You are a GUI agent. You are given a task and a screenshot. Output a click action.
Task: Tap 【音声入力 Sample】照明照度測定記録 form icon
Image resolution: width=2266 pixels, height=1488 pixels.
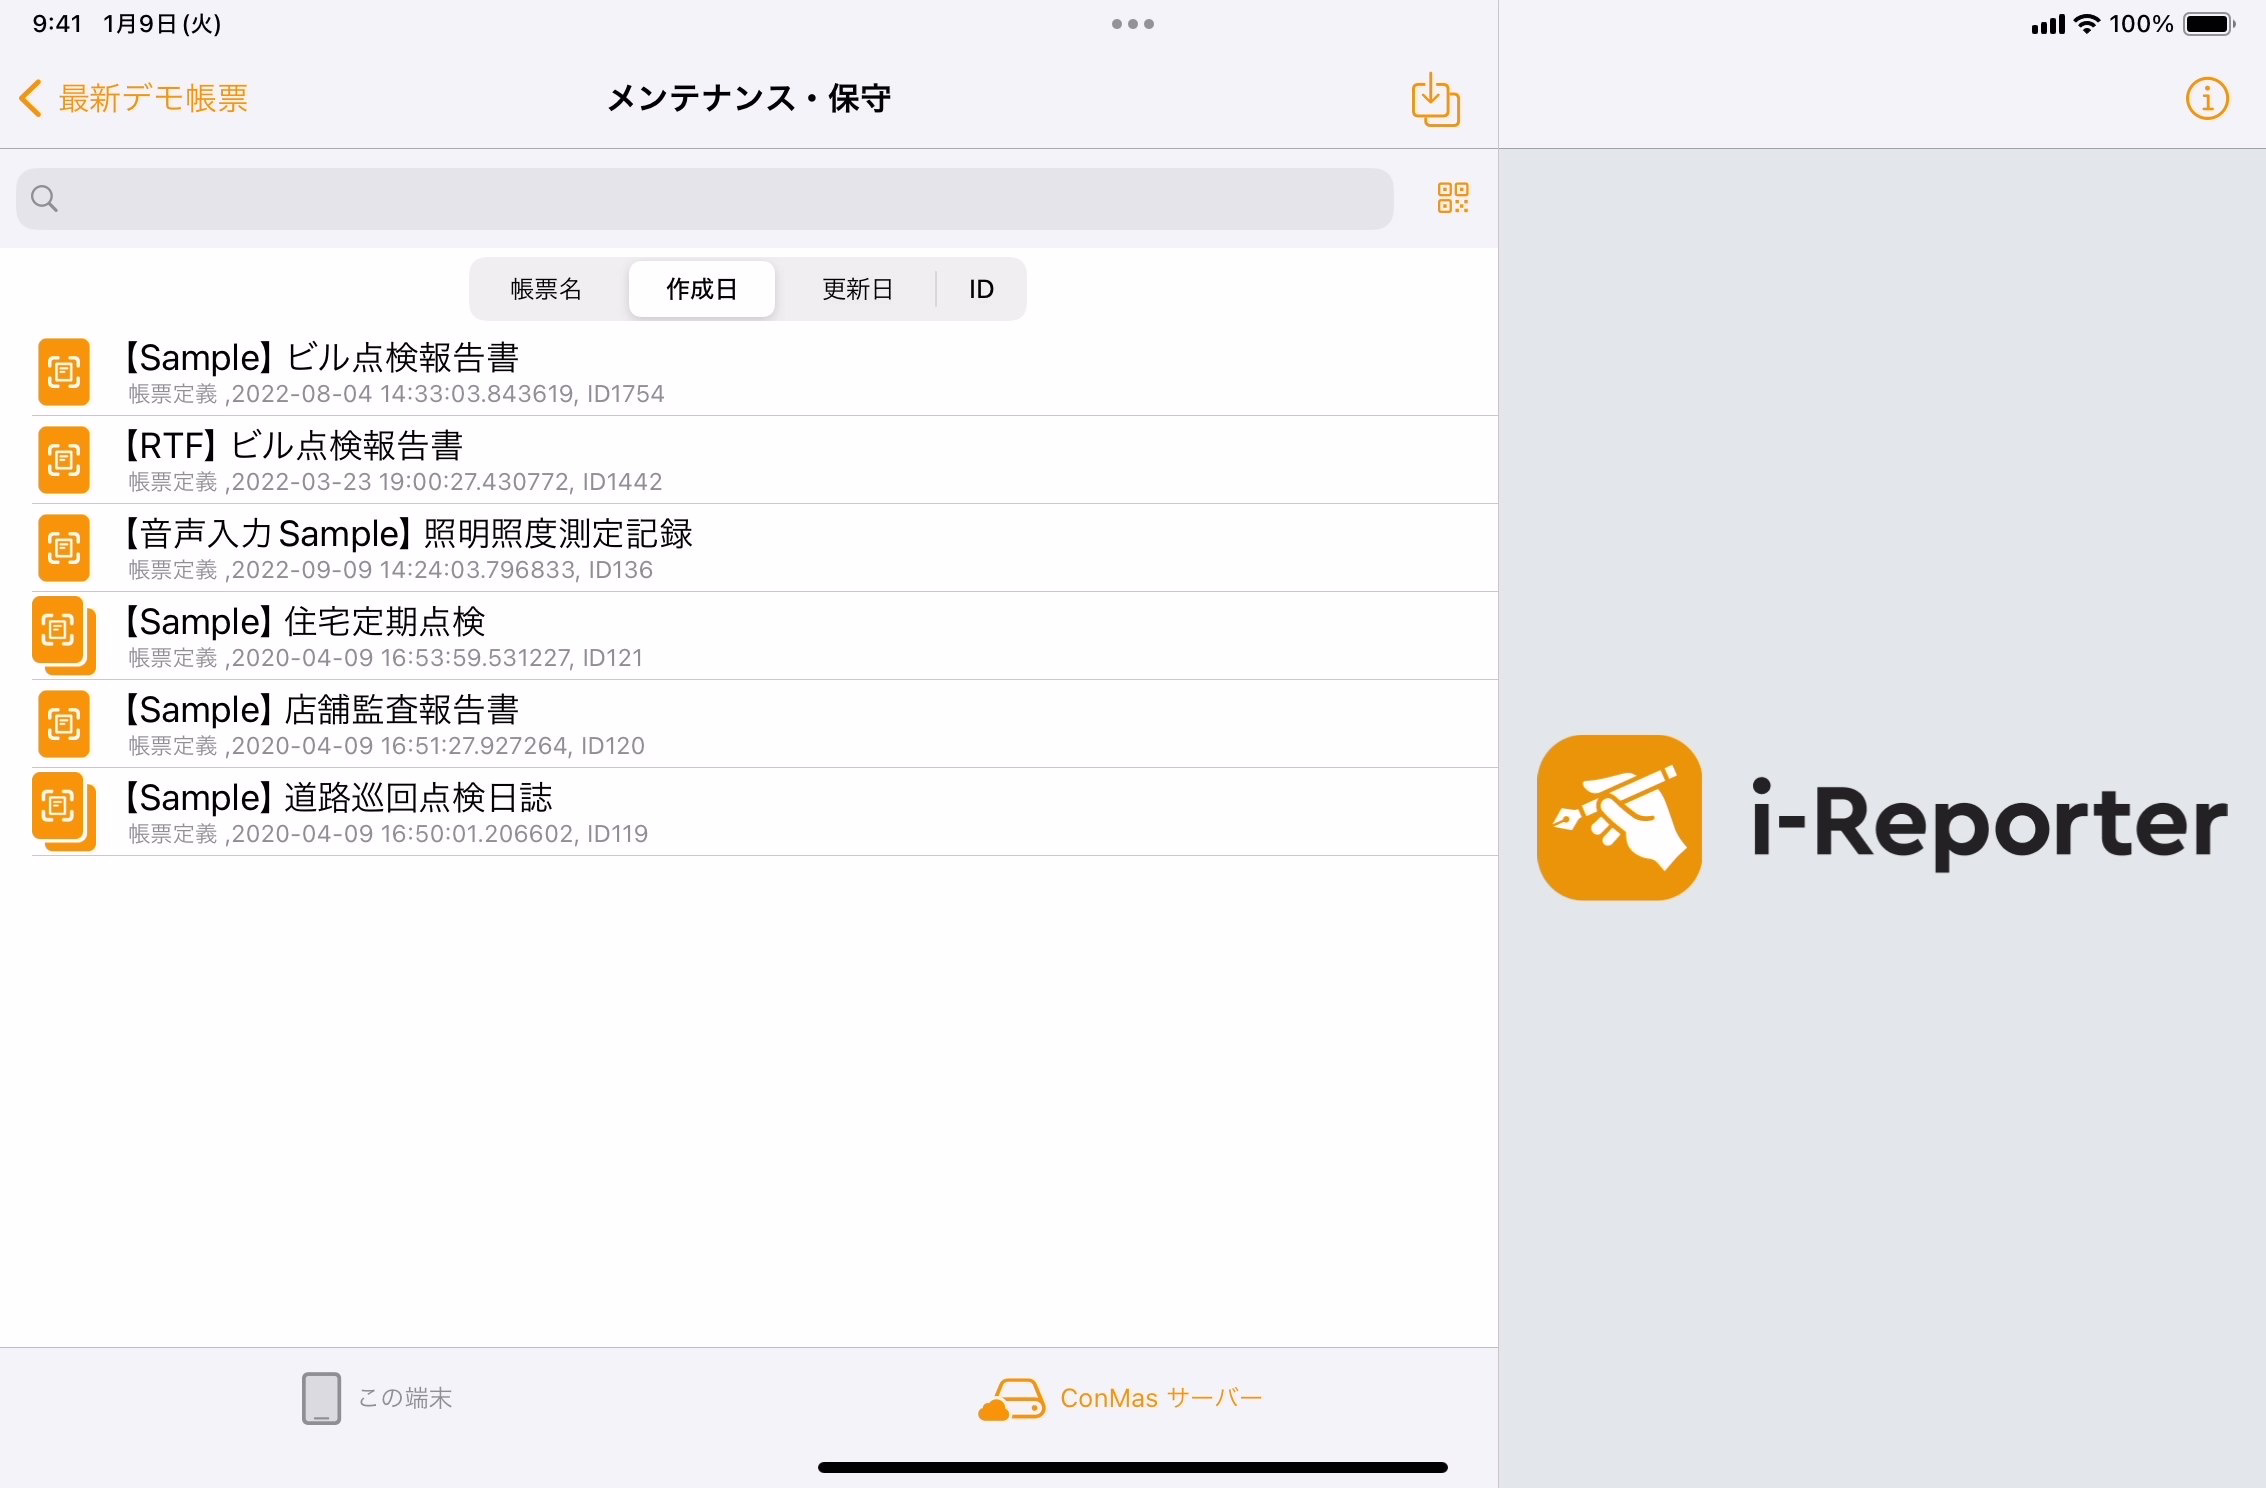click(x=64, y=548)
